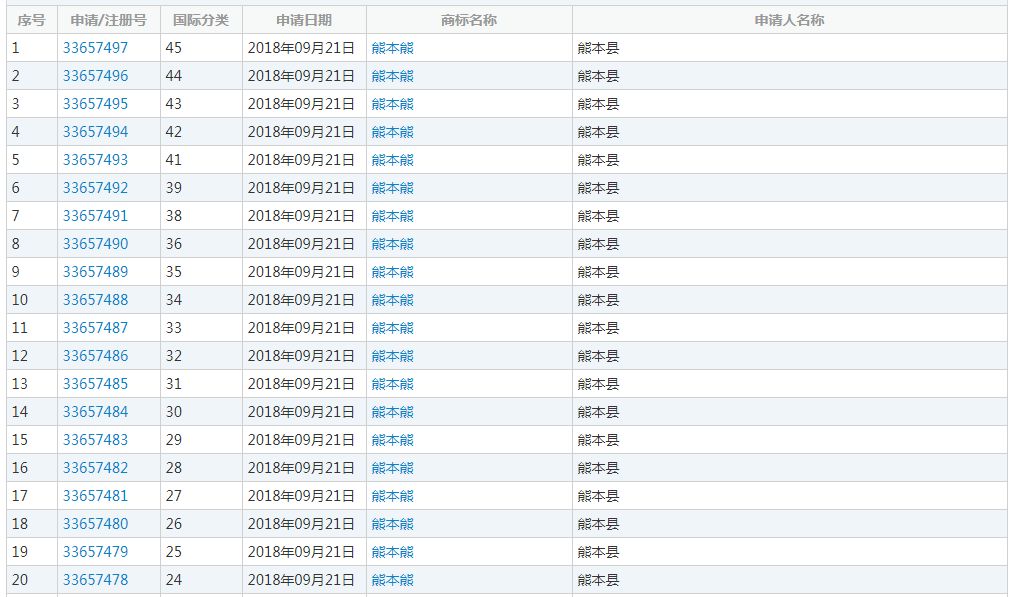
Task: Open application number 33657491
Action: [x=95, y=216]
